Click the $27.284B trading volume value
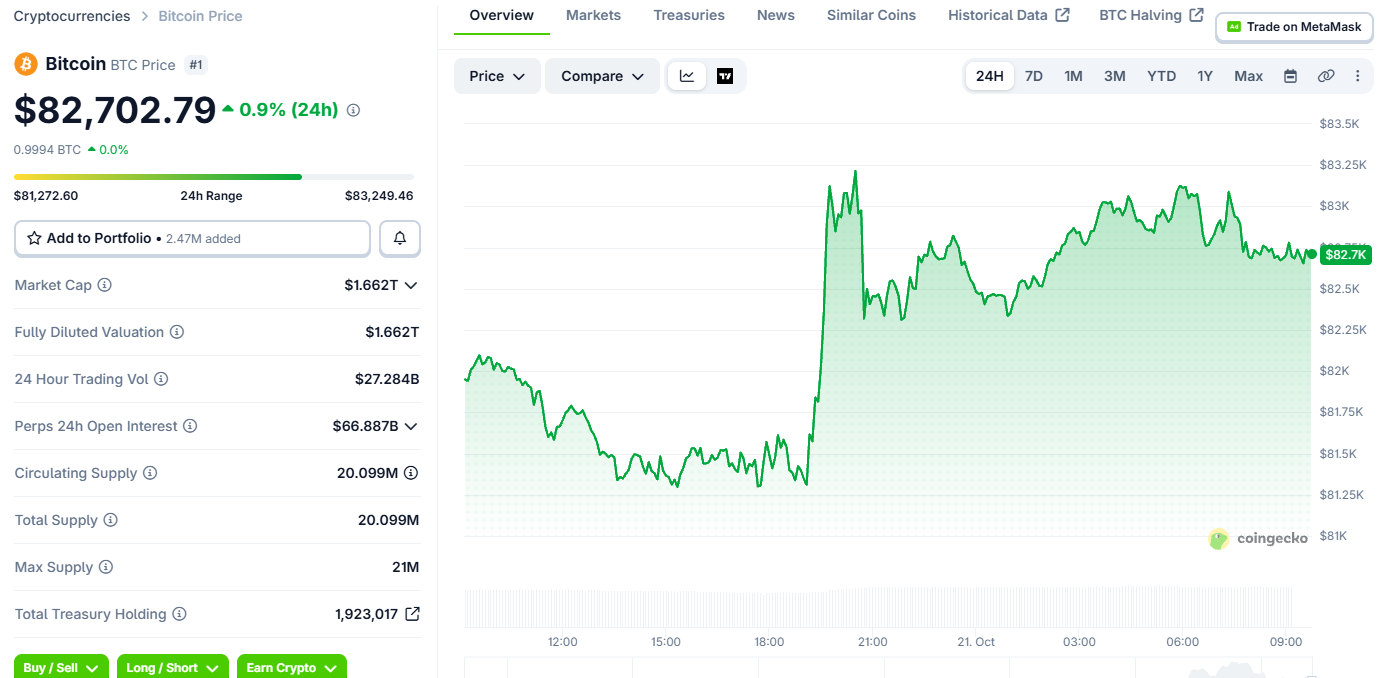 pyautogui.click(x=387, y=379)
